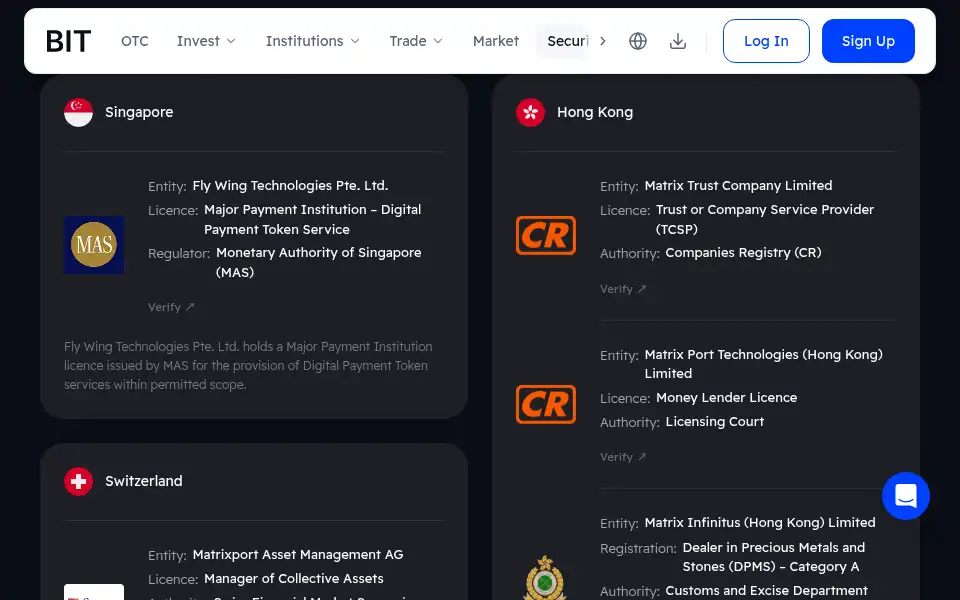Open the live chat support bubble

pos(906,496)
